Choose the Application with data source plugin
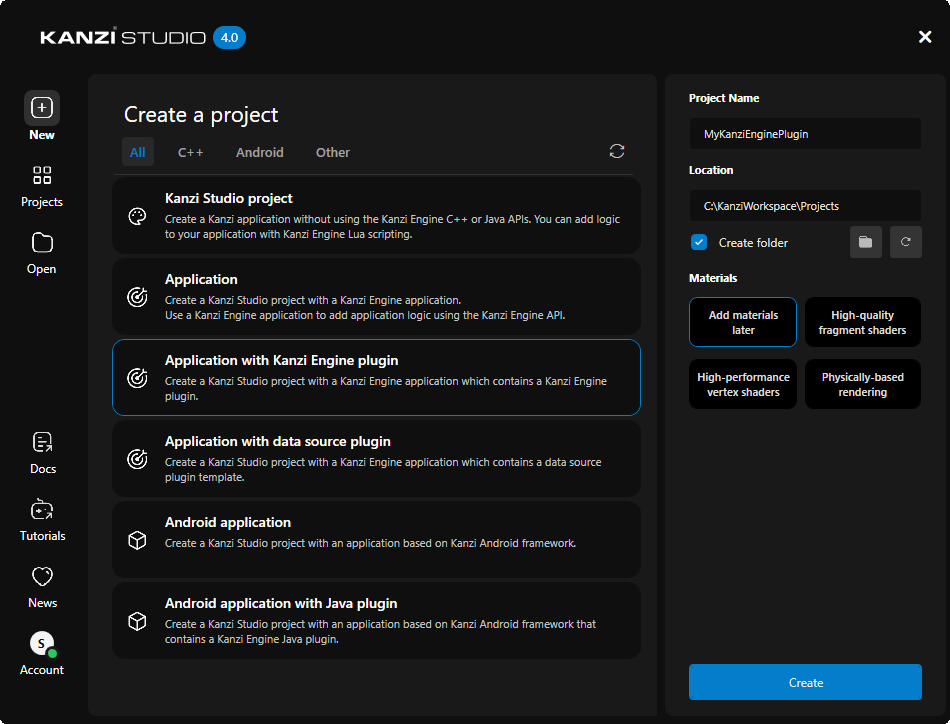 tap(377, 458)
